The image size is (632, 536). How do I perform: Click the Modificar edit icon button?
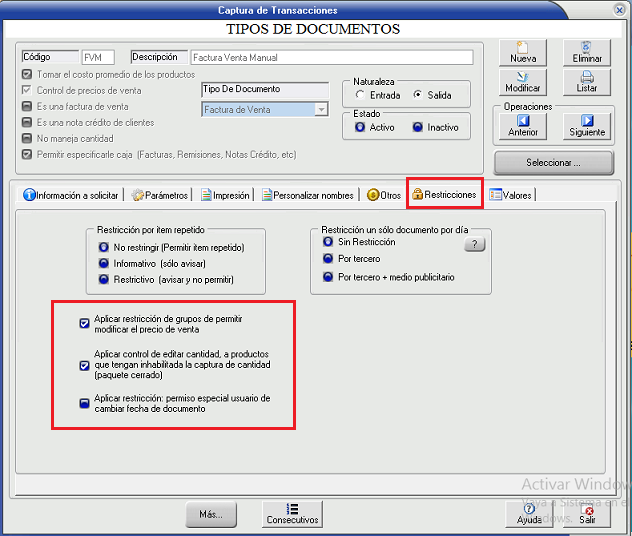(x=523, y=81)
